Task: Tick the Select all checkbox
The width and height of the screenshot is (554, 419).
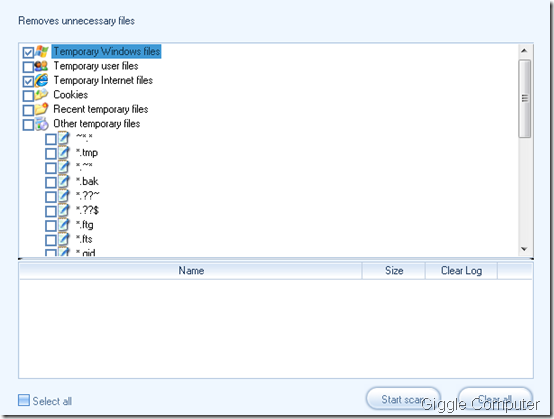Action: 24,400
